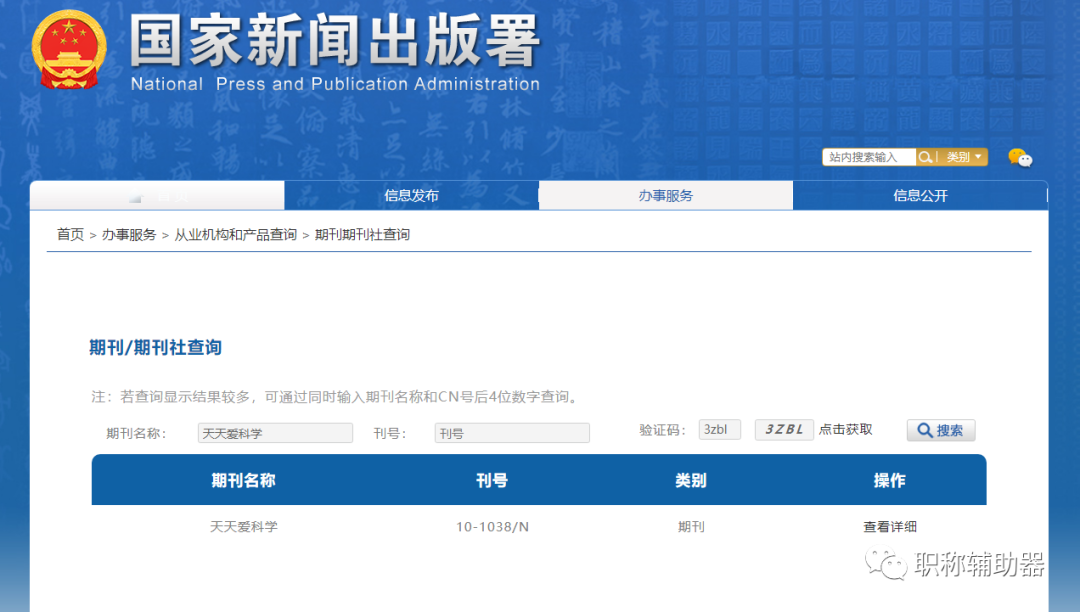Switch to the 信息公开 tab
Screen dimensions: 1080x612
pyautogui.click(x=919, y=195)
